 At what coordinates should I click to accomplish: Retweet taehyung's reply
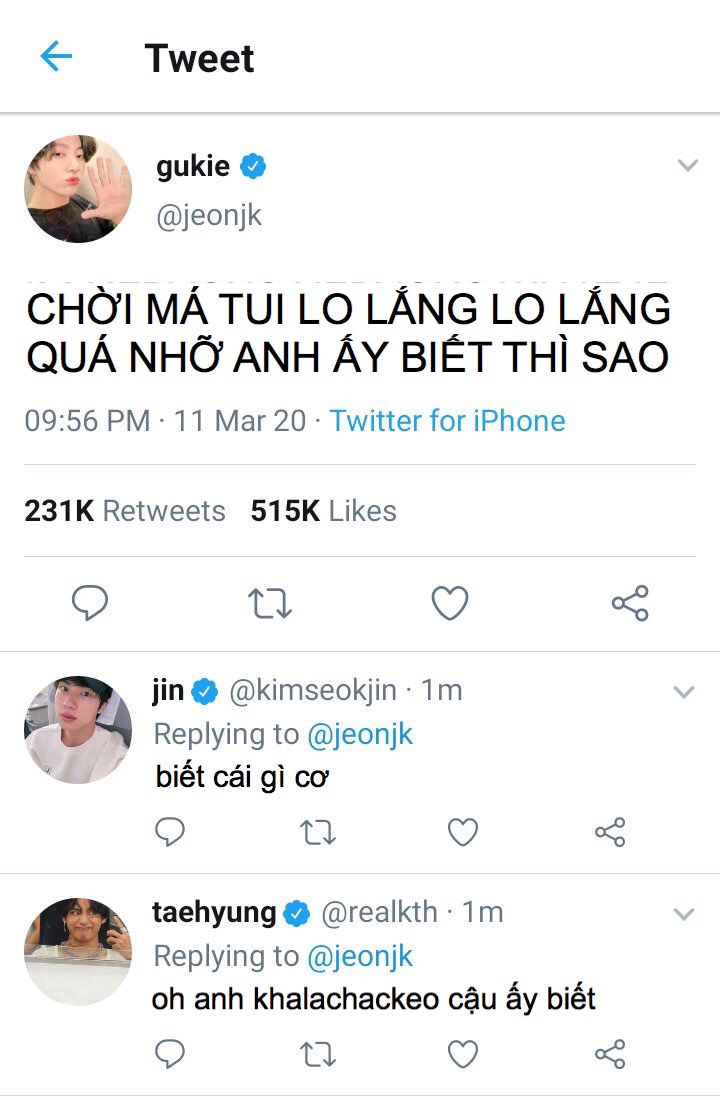(318, 1053)
